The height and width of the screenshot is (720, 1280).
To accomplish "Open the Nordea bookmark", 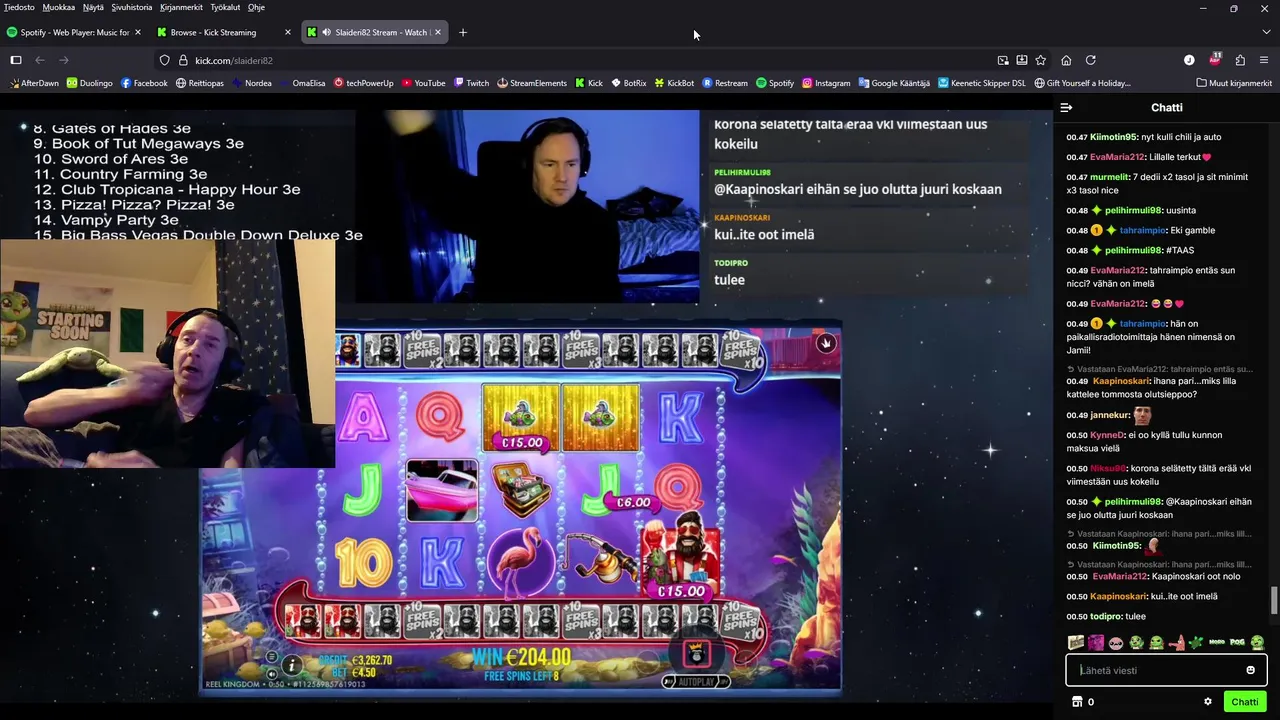I will 251,83.
